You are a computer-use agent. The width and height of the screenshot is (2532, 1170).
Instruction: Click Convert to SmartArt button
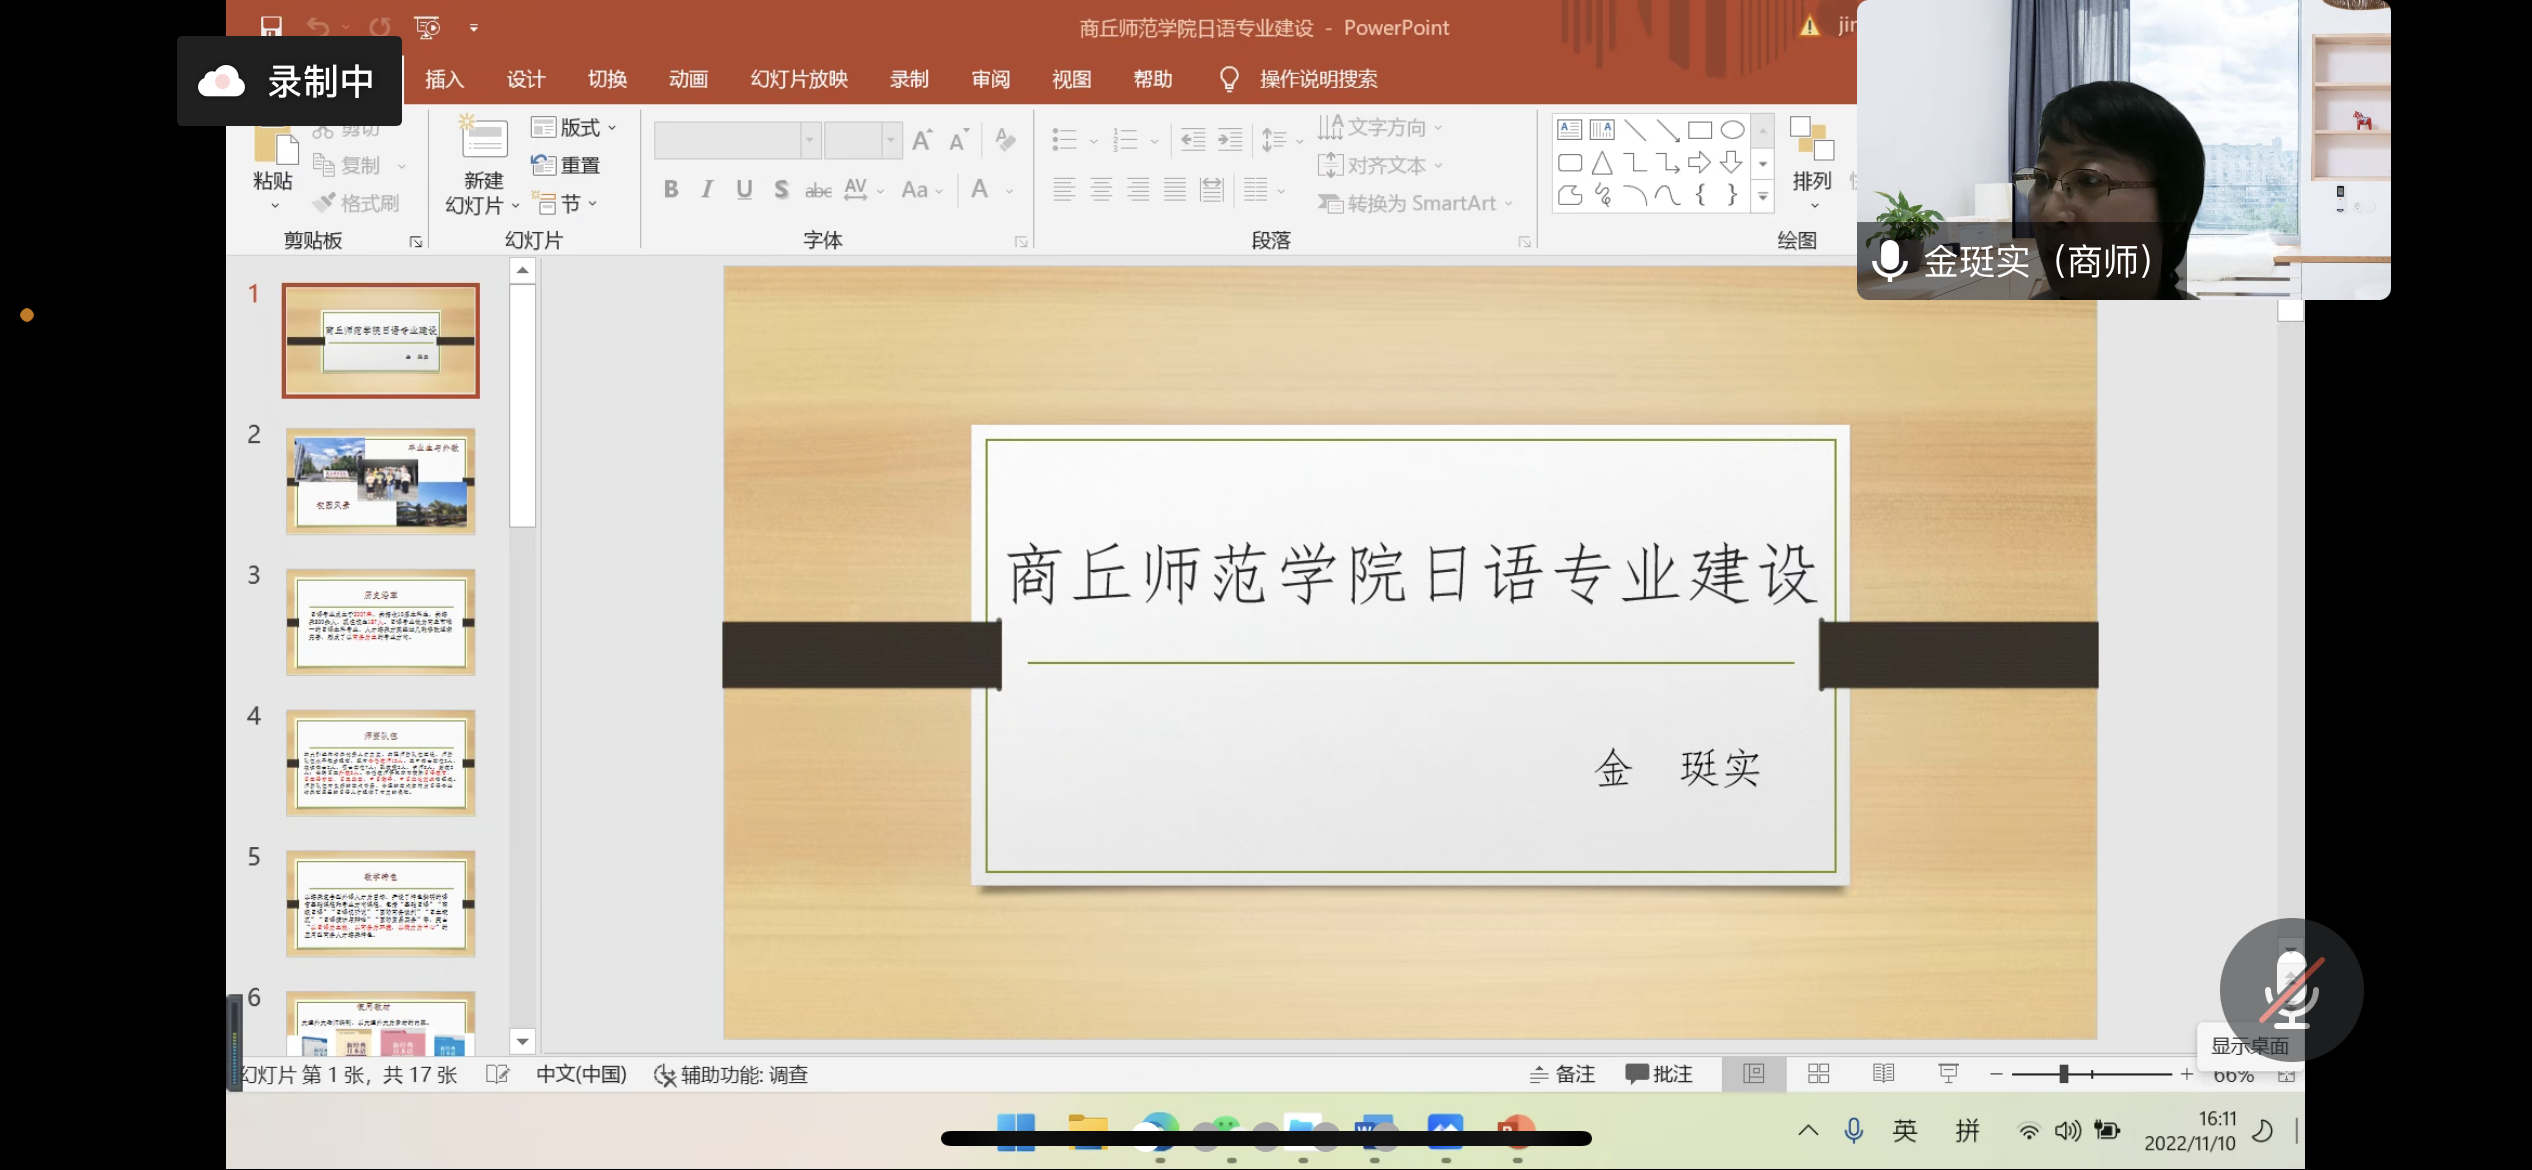(1414, 204)
